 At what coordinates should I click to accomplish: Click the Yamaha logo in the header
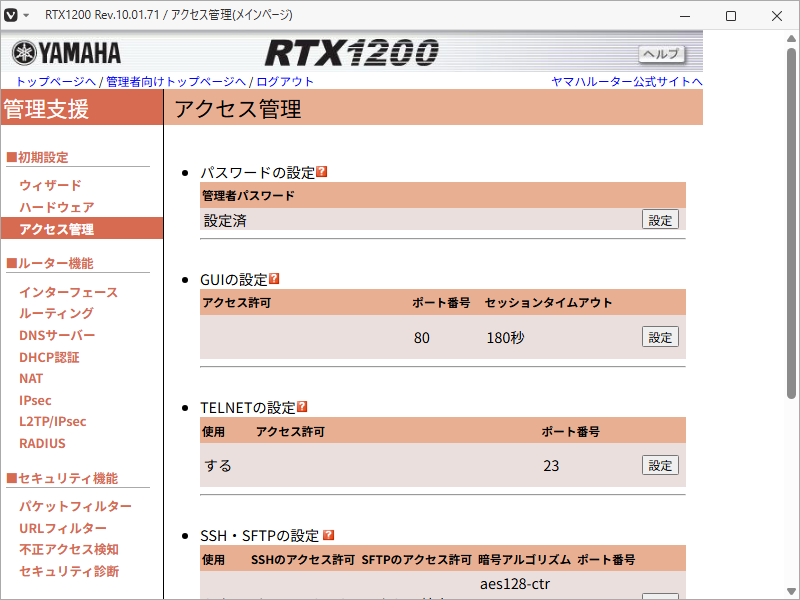[66, 53]
